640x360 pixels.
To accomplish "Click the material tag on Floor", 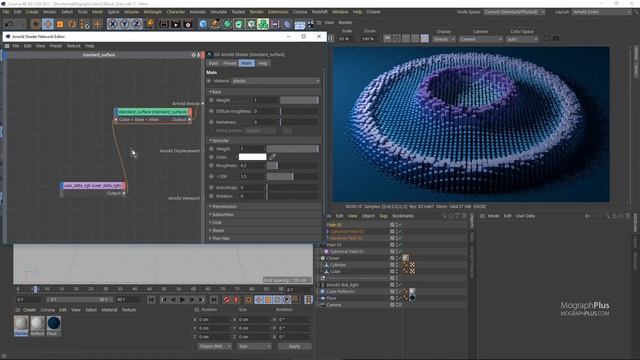I will pos(412,298).
